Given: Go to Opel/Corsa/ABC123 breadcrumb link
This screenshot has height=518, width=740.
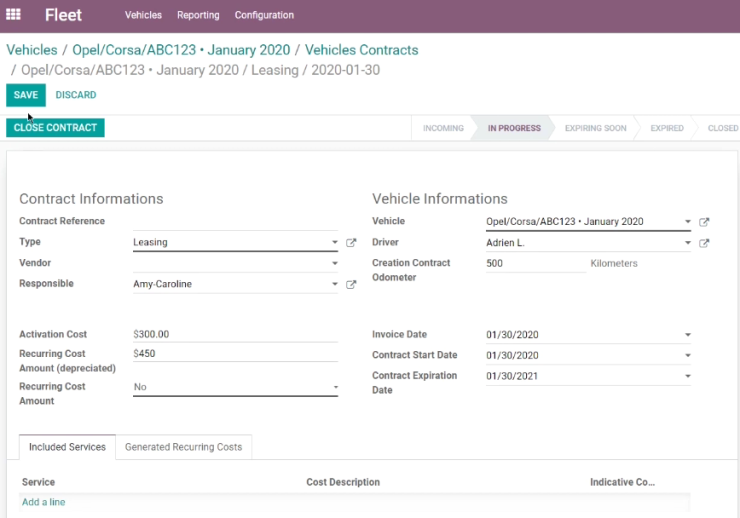Looking at the screenshot, I should pos(181,50).
